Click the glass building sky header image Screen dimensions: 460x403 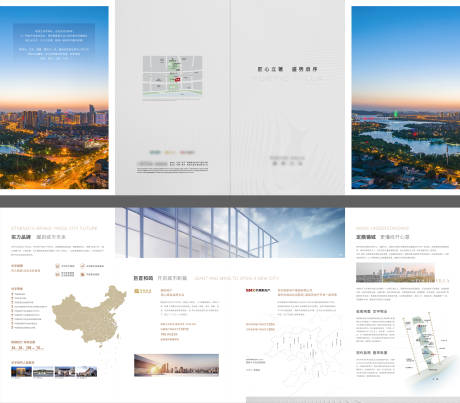[x=230, y=233]
